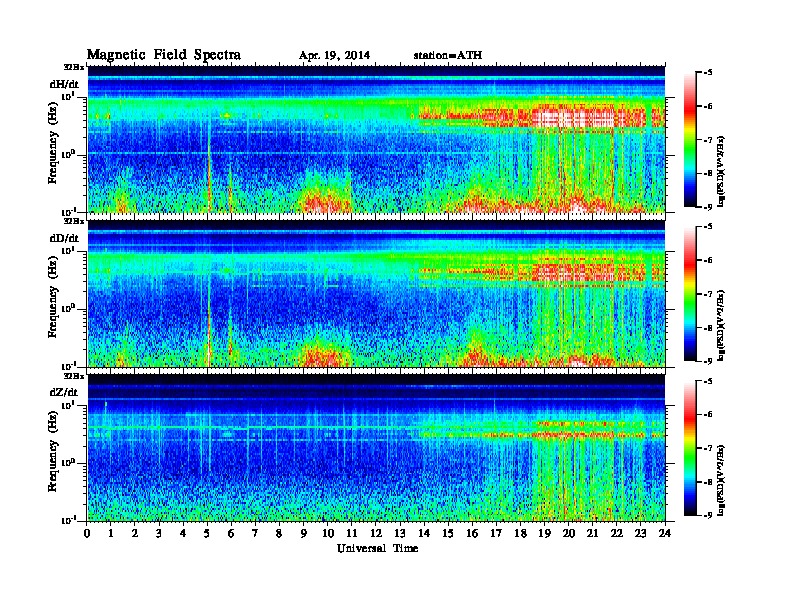This screenshot has width=792, height=612.
Task: Click the dZ/dt colorbar
Action: point(689,448)
